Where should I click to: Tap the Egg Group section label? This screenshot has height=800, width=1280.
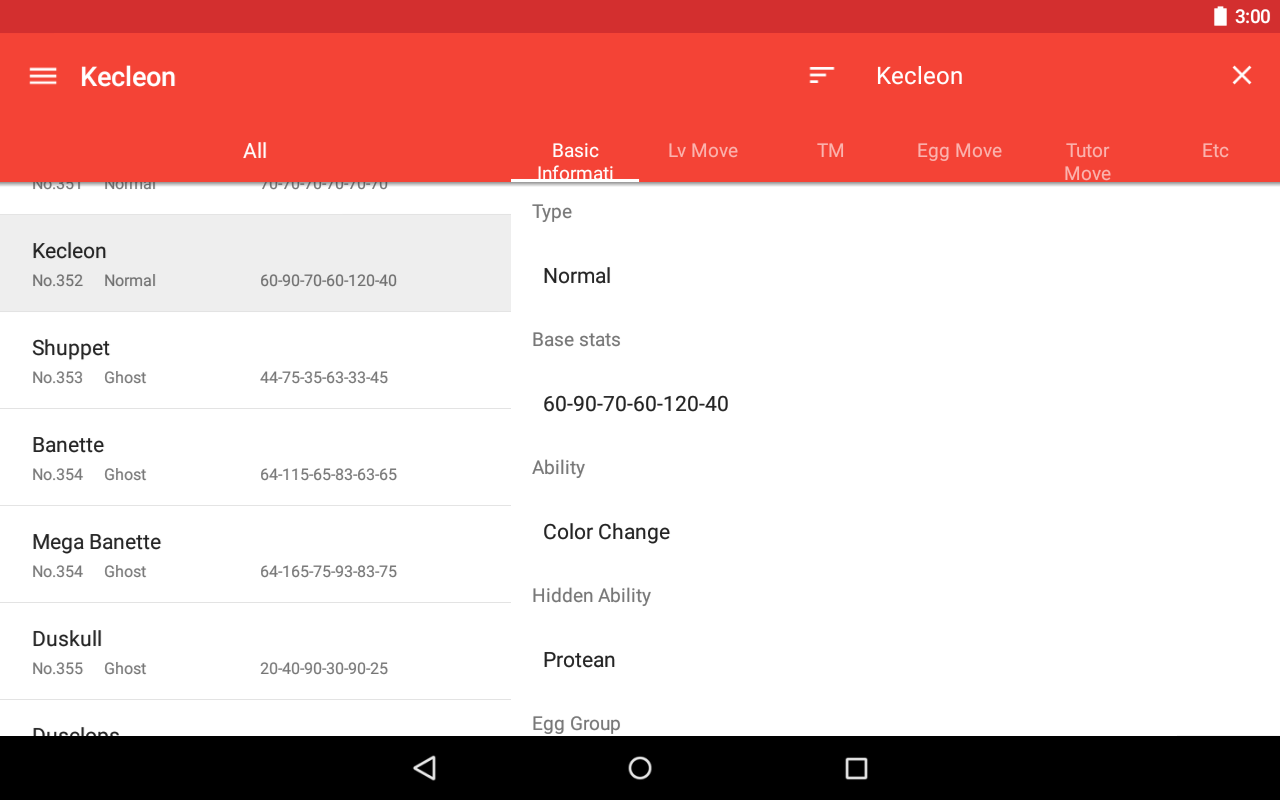coord(576,724)
